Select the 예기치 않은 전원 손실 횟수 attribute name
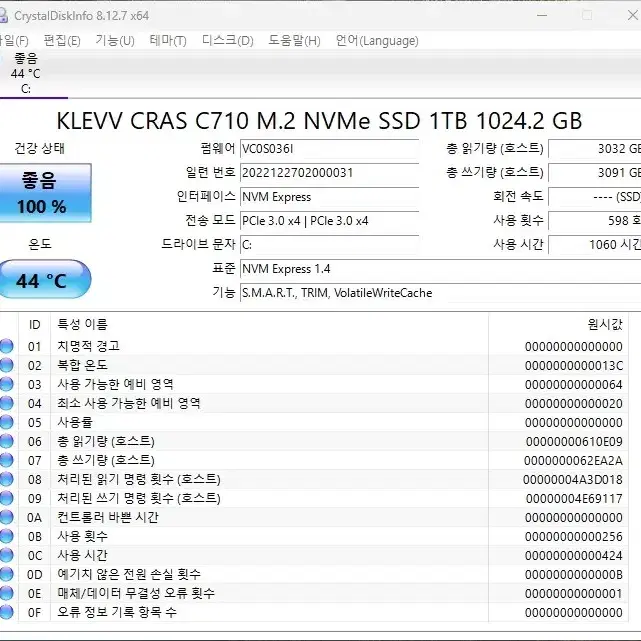641x641 pixels. click(129, 574)
